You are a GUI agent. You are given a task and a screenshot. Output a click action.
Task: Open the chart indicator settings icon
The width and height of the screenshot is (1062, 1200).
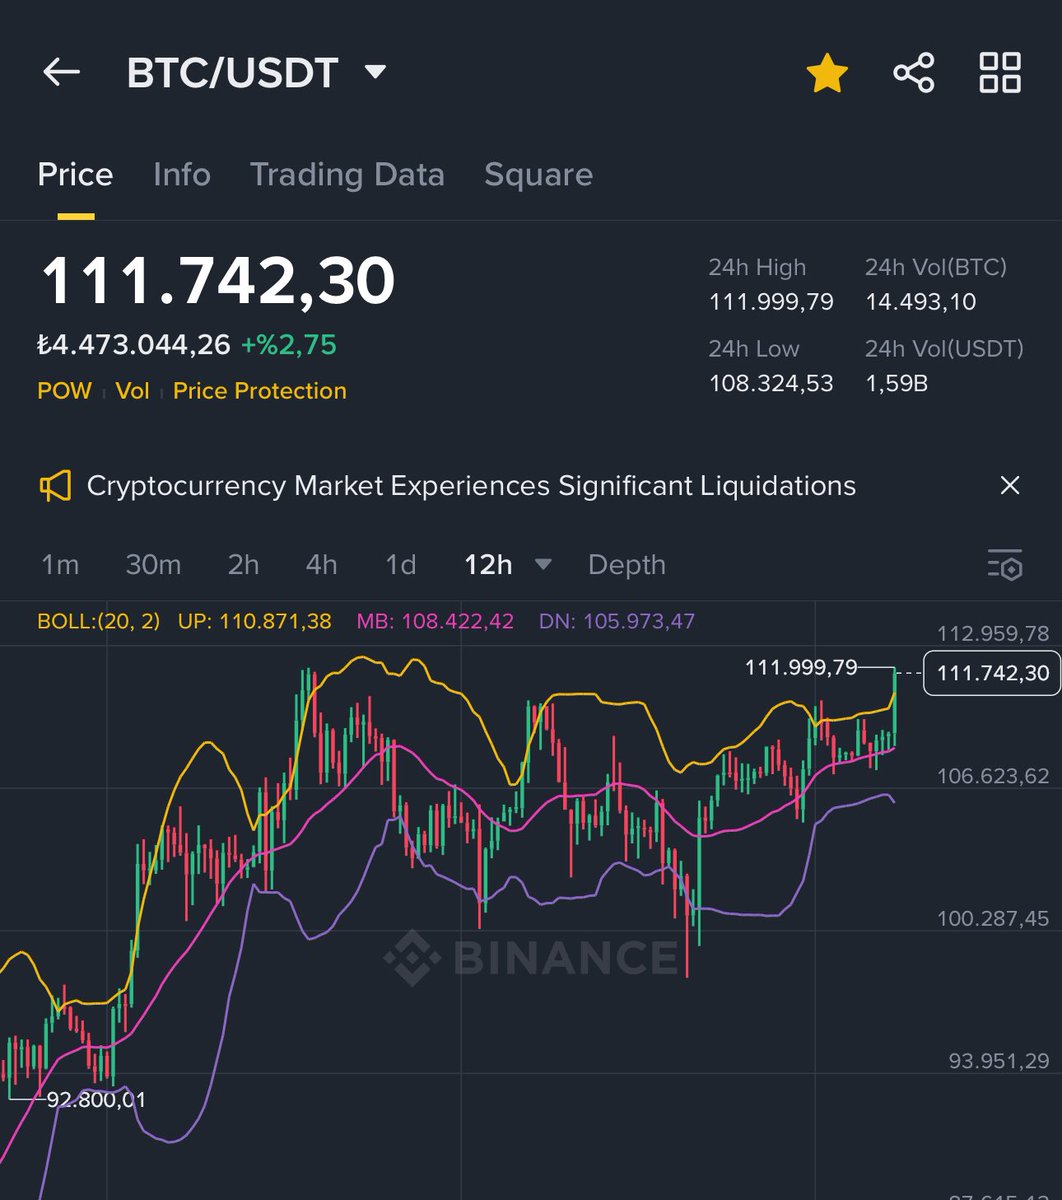pyautogui.click(x=1005, y=565)
